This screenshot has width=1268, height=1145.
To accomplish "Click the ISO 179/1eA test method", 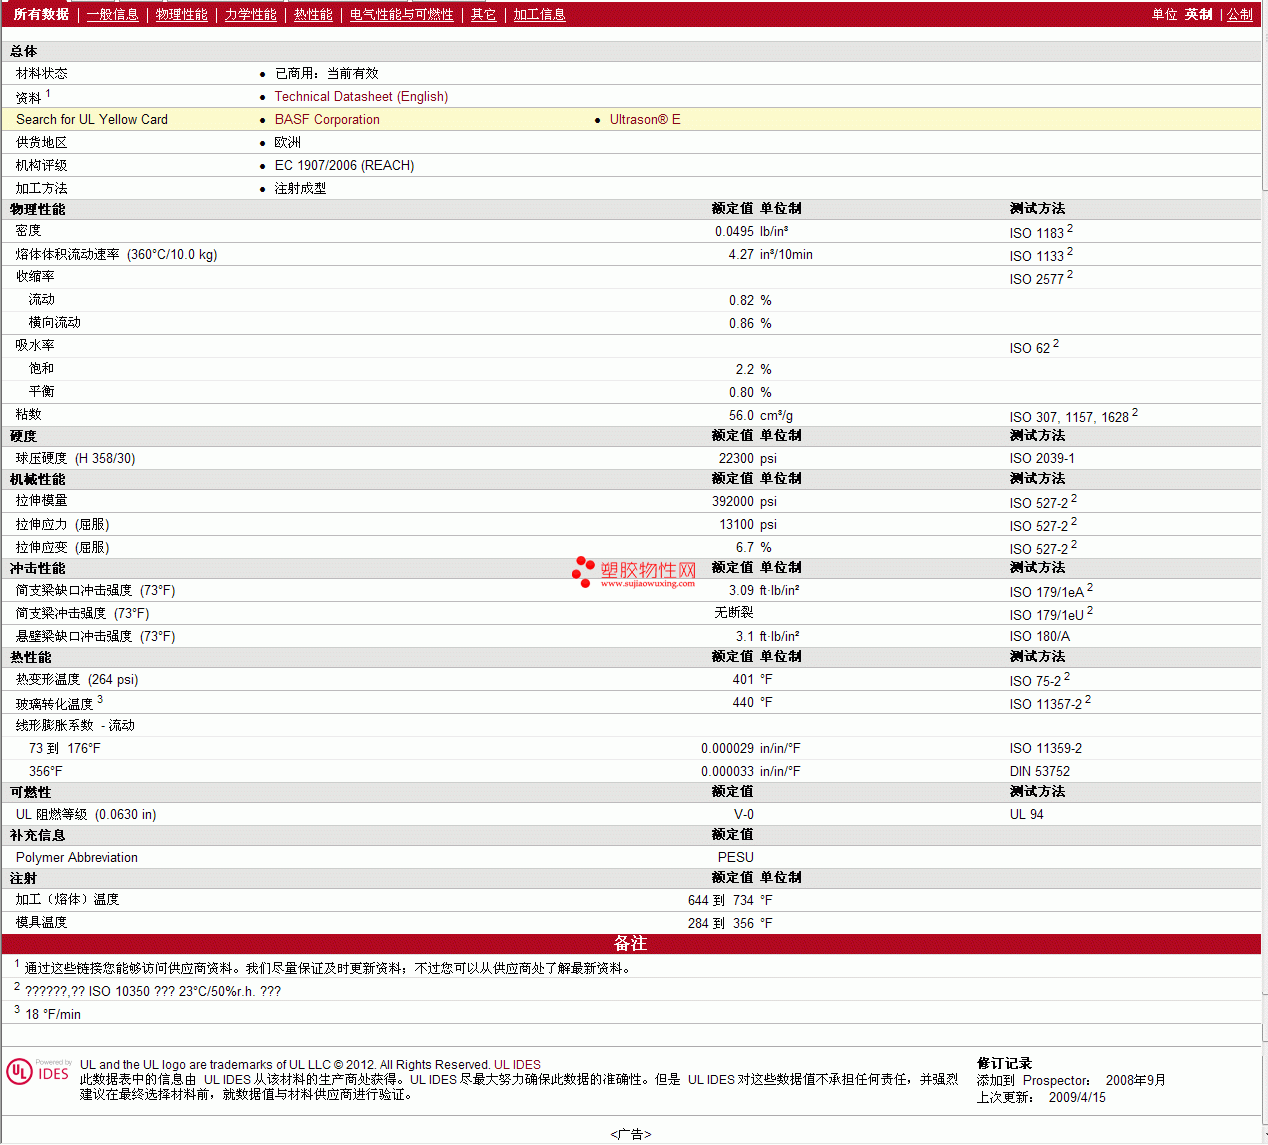I will [x=1047, y=591].
